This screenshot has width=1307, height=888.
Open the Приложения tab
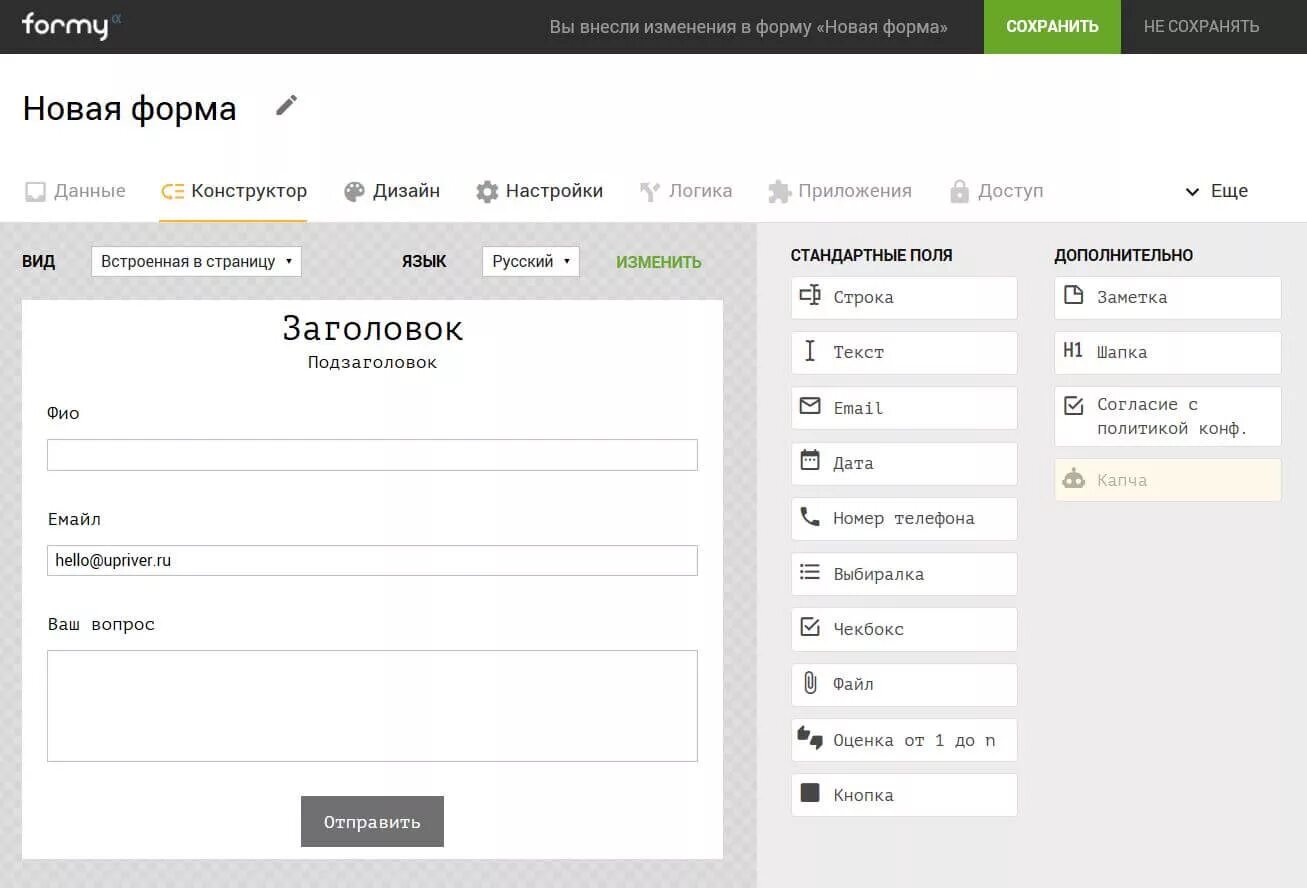[839, 191]
